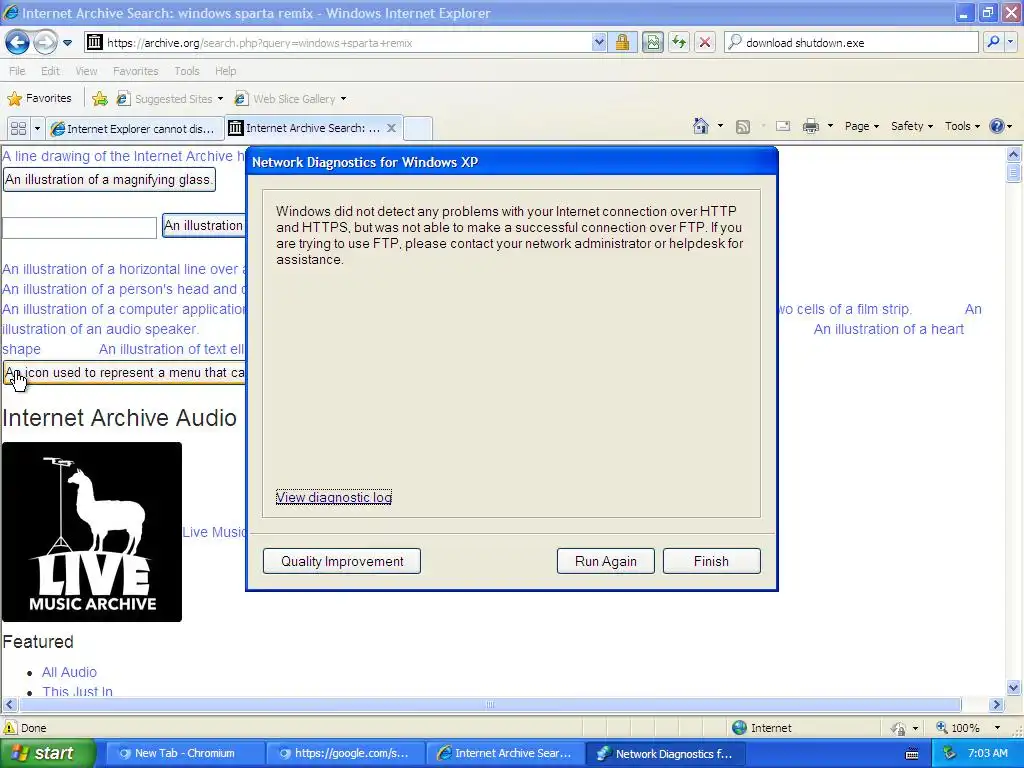Viewport: 1024px width, 768px height.
Task: Click the horizontal scrollbar right arrow
Action: point(997,705)
